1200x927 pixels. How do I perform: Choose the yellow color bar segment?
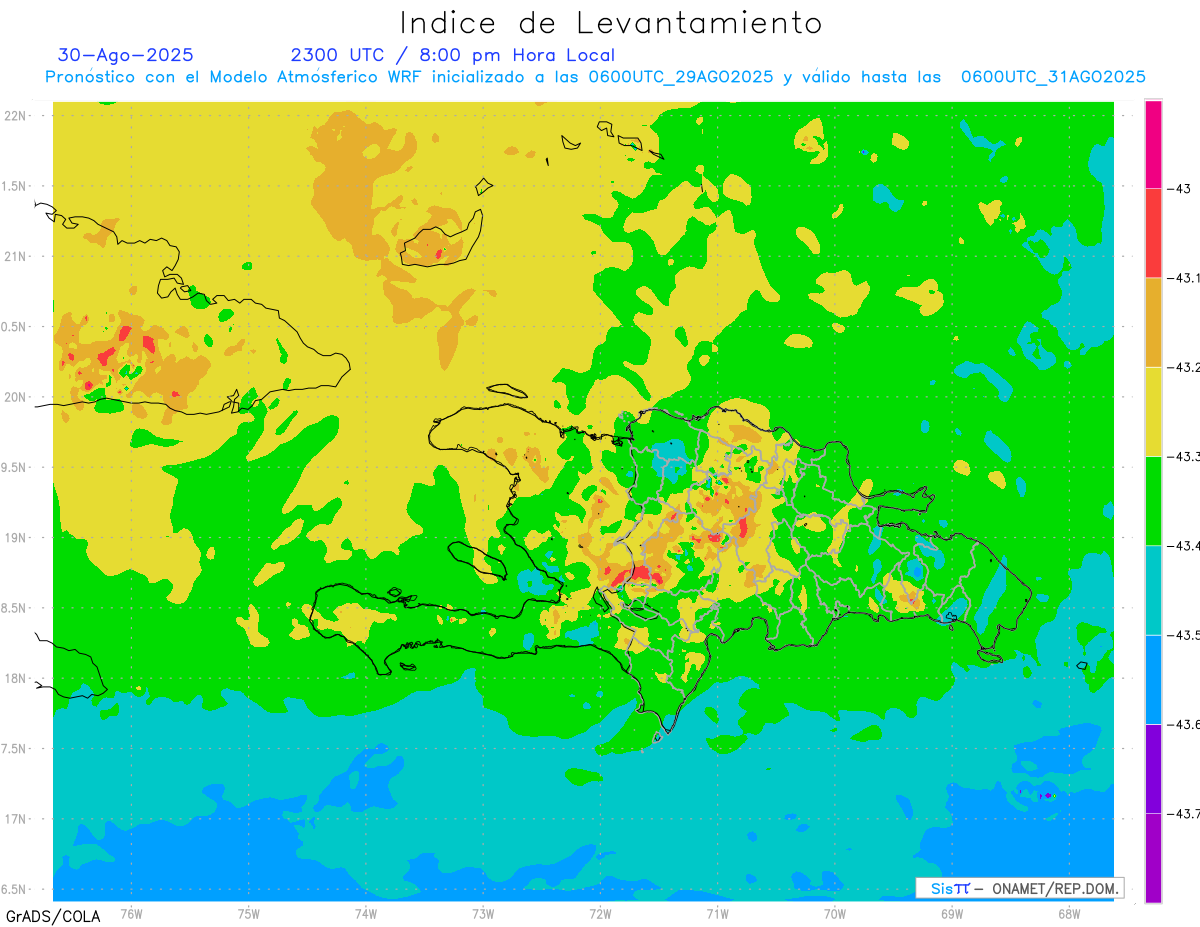pyautogui.click(x=1153, y=411)
